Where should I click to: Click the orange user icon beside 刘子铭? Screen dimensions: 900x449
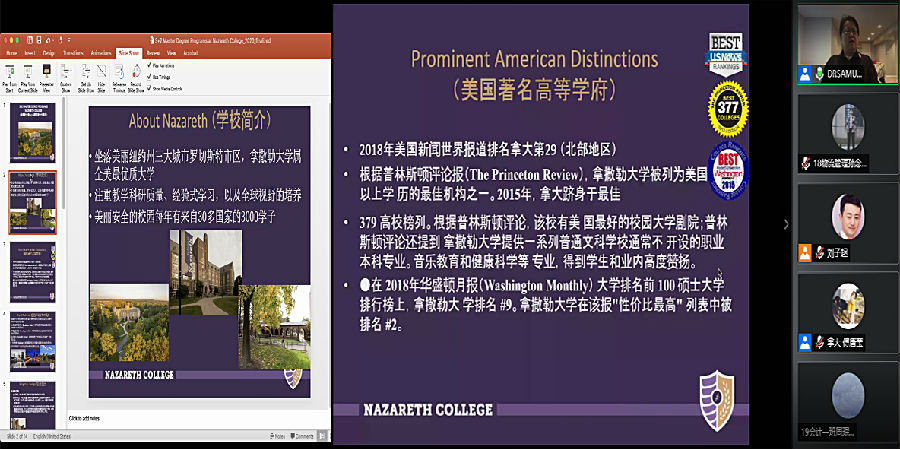click(805, 252)
